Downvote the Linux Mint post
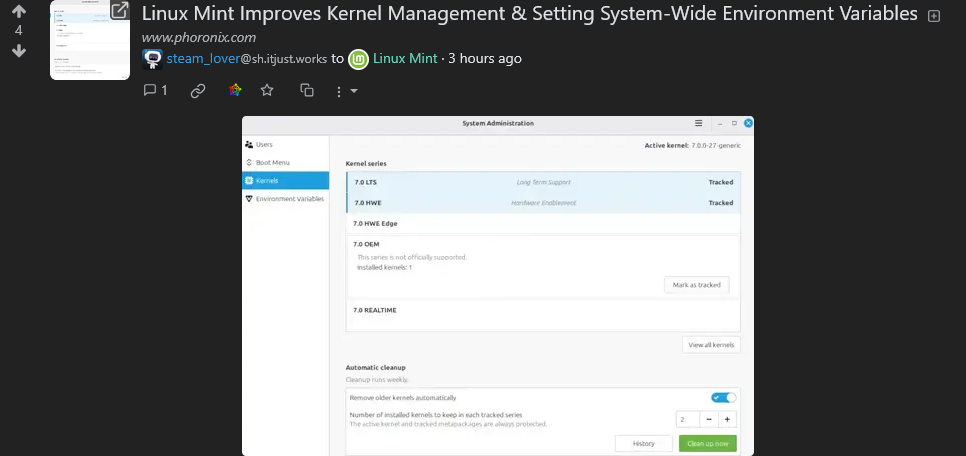 pos(19,51)
